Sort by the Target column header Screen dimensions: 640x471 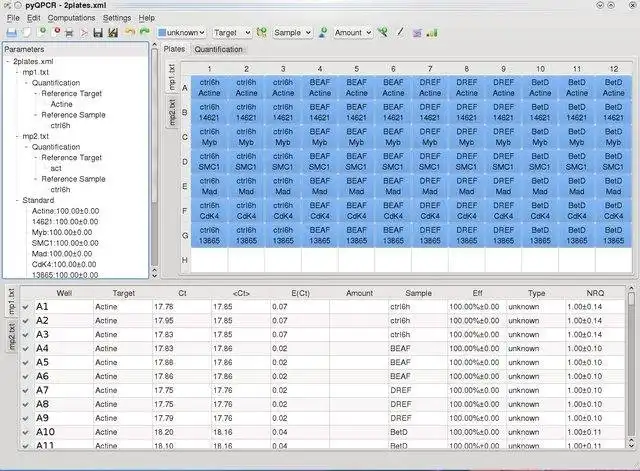[123, 293]
